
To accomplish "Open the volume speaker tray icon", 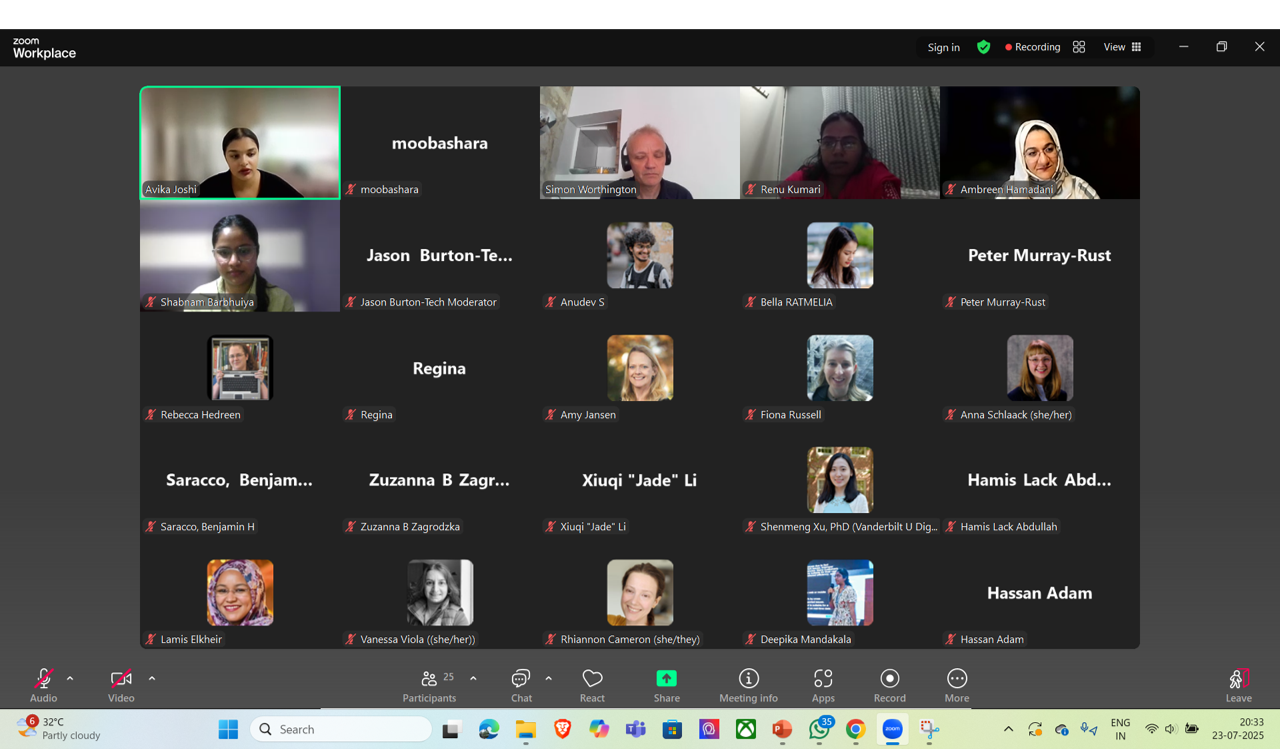I will click(1170, 729).
